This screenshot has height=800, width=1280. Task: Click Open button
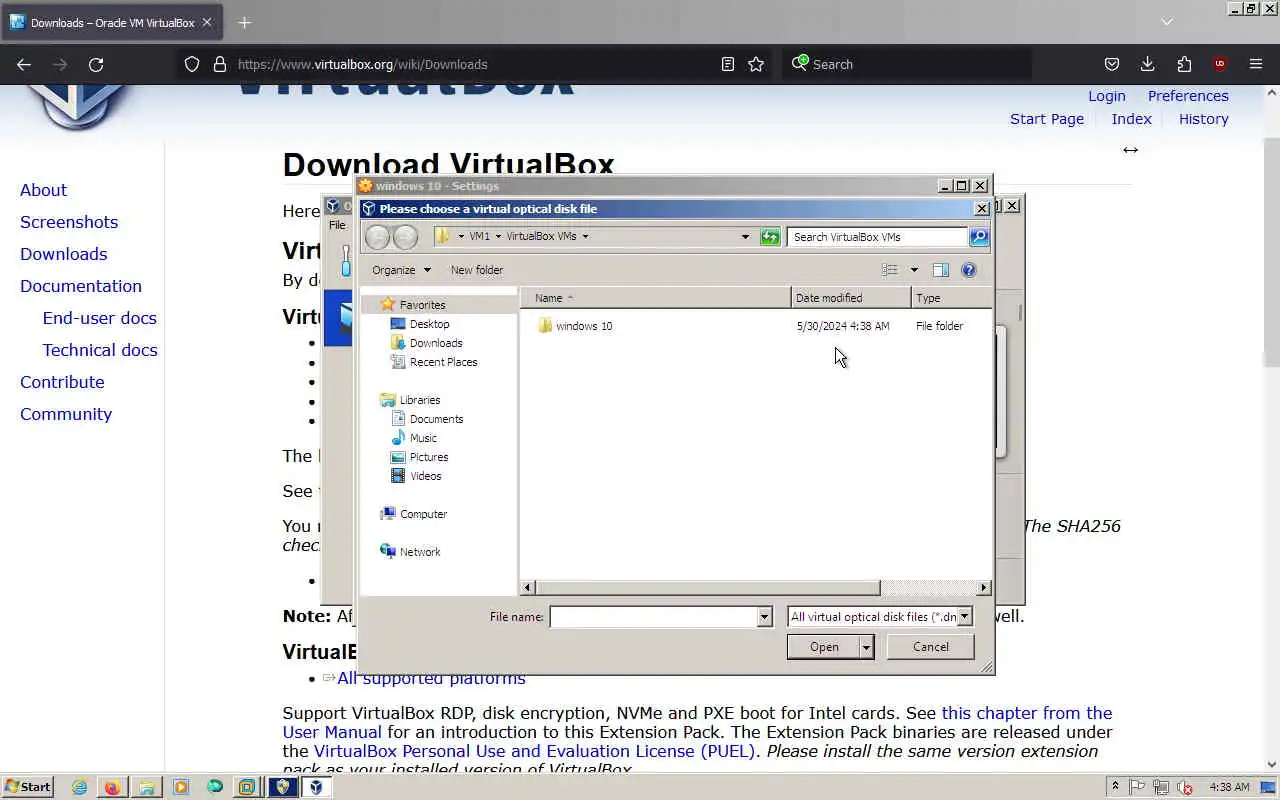click(824, 647)
